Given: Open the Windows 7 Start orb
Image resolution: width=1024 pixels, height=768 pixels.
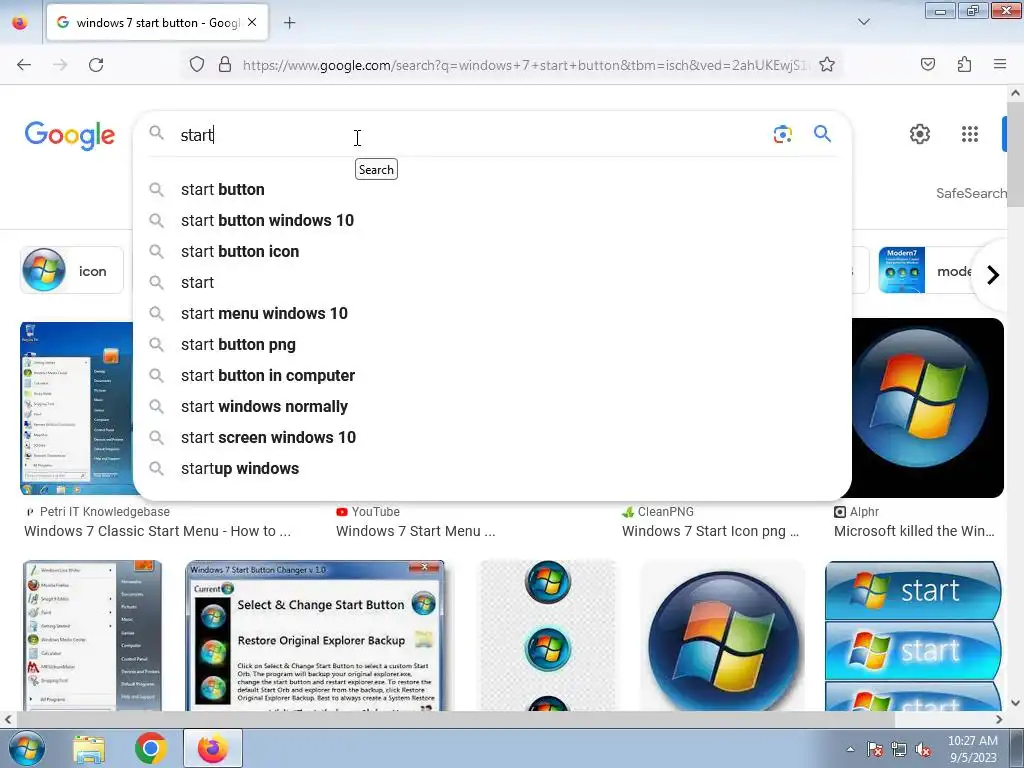Looking at the screenshot, I should coord(26,748).
